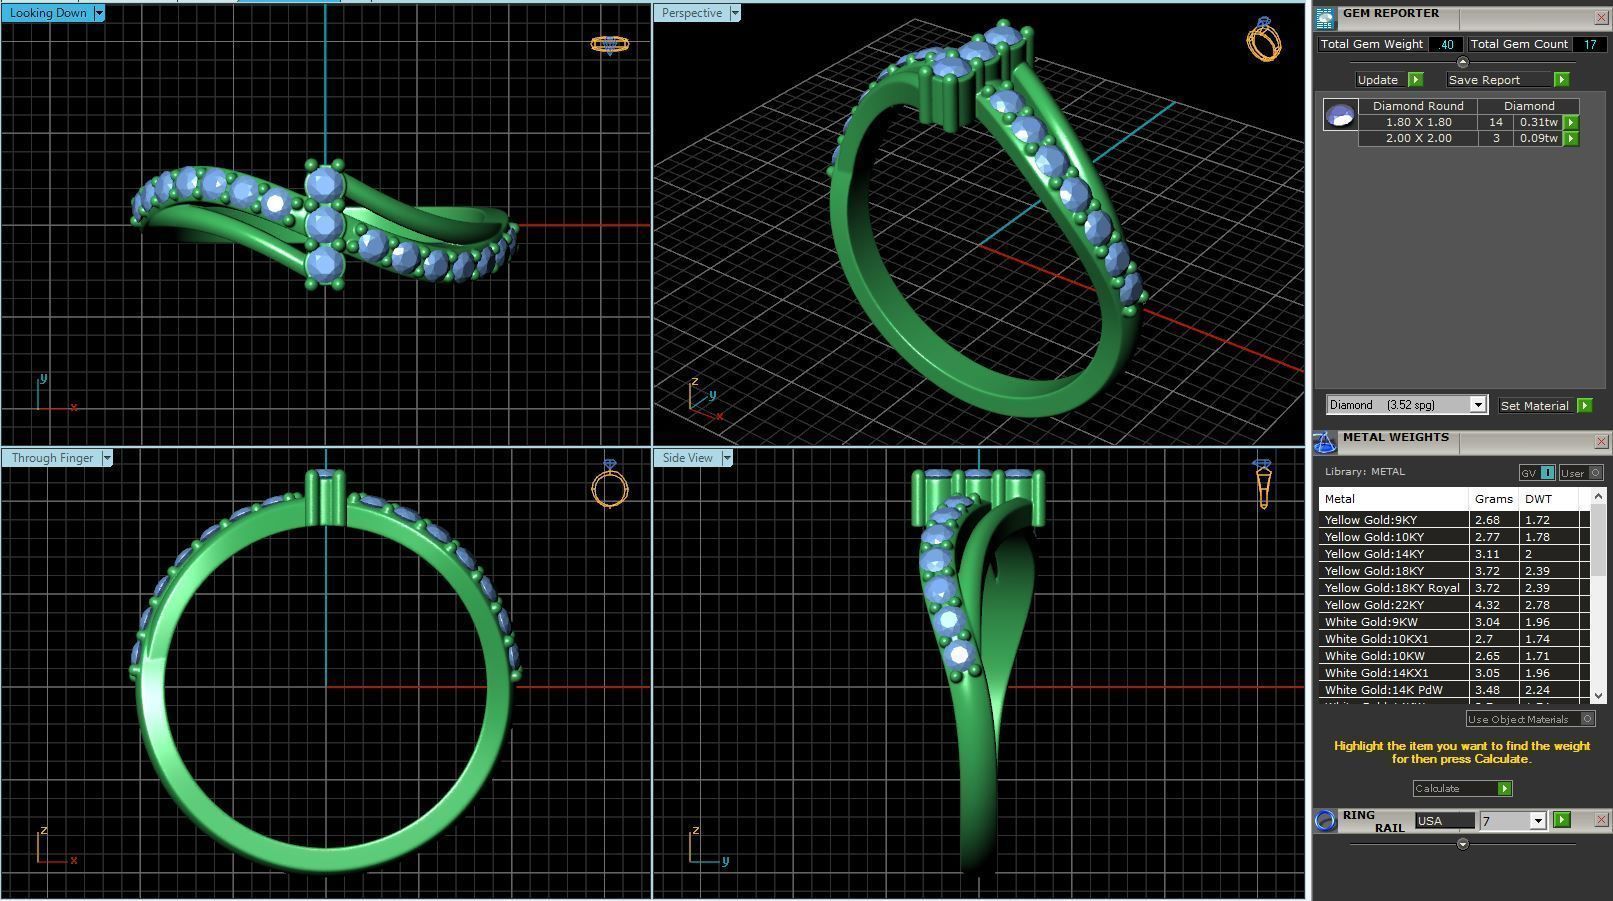Image resolution: width=1613 pixels, height=901 pixels.
Task: Select the Yellow Gold:9KY row
Action: point(1453,520)
